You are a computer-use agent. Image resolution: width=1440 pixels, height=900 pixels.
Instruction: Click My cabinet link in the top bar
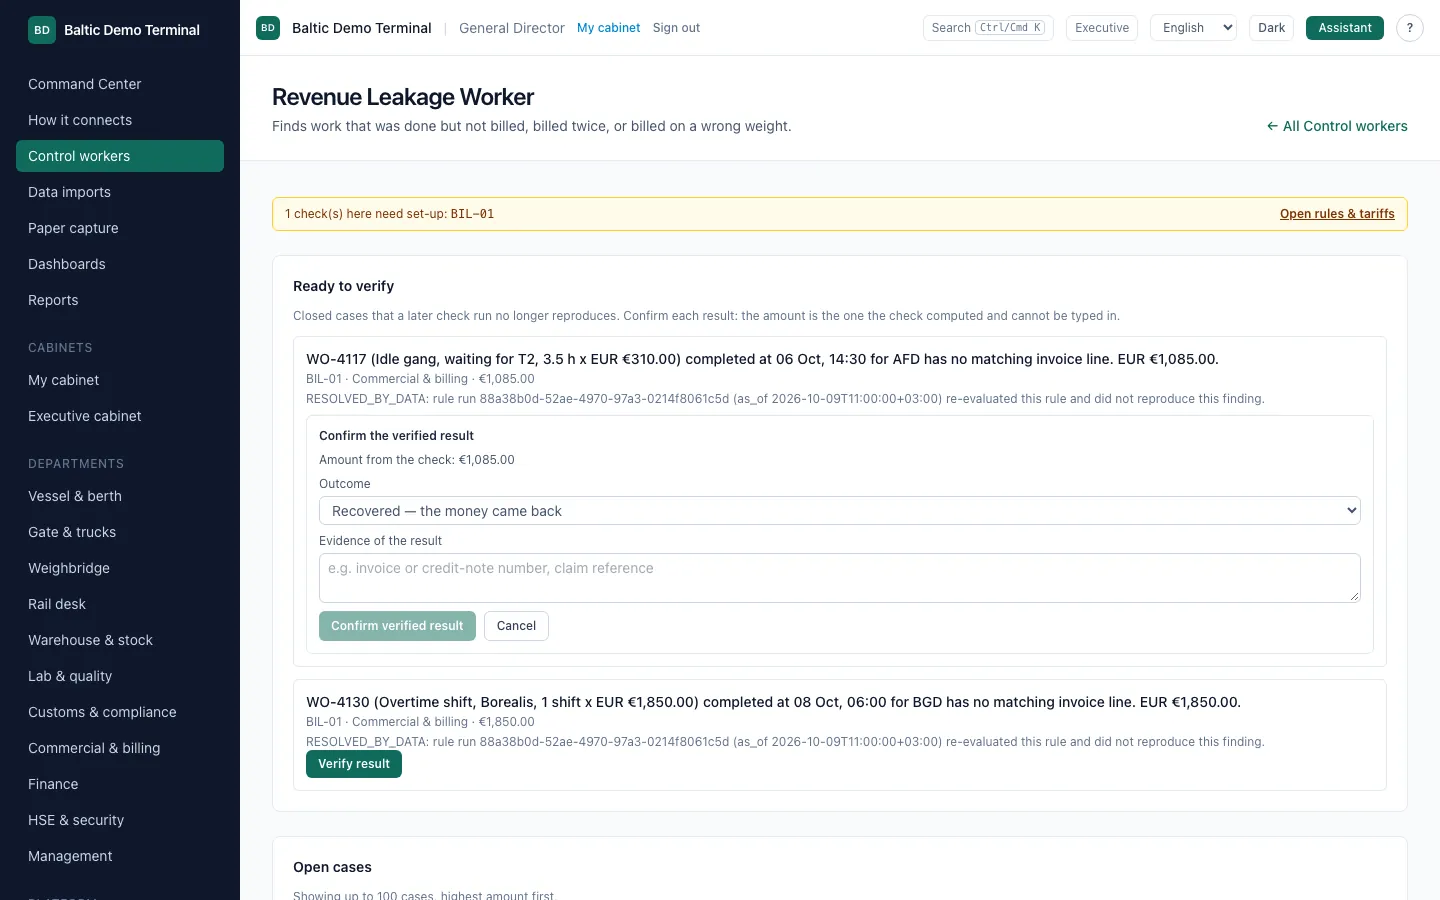[608, 28]
